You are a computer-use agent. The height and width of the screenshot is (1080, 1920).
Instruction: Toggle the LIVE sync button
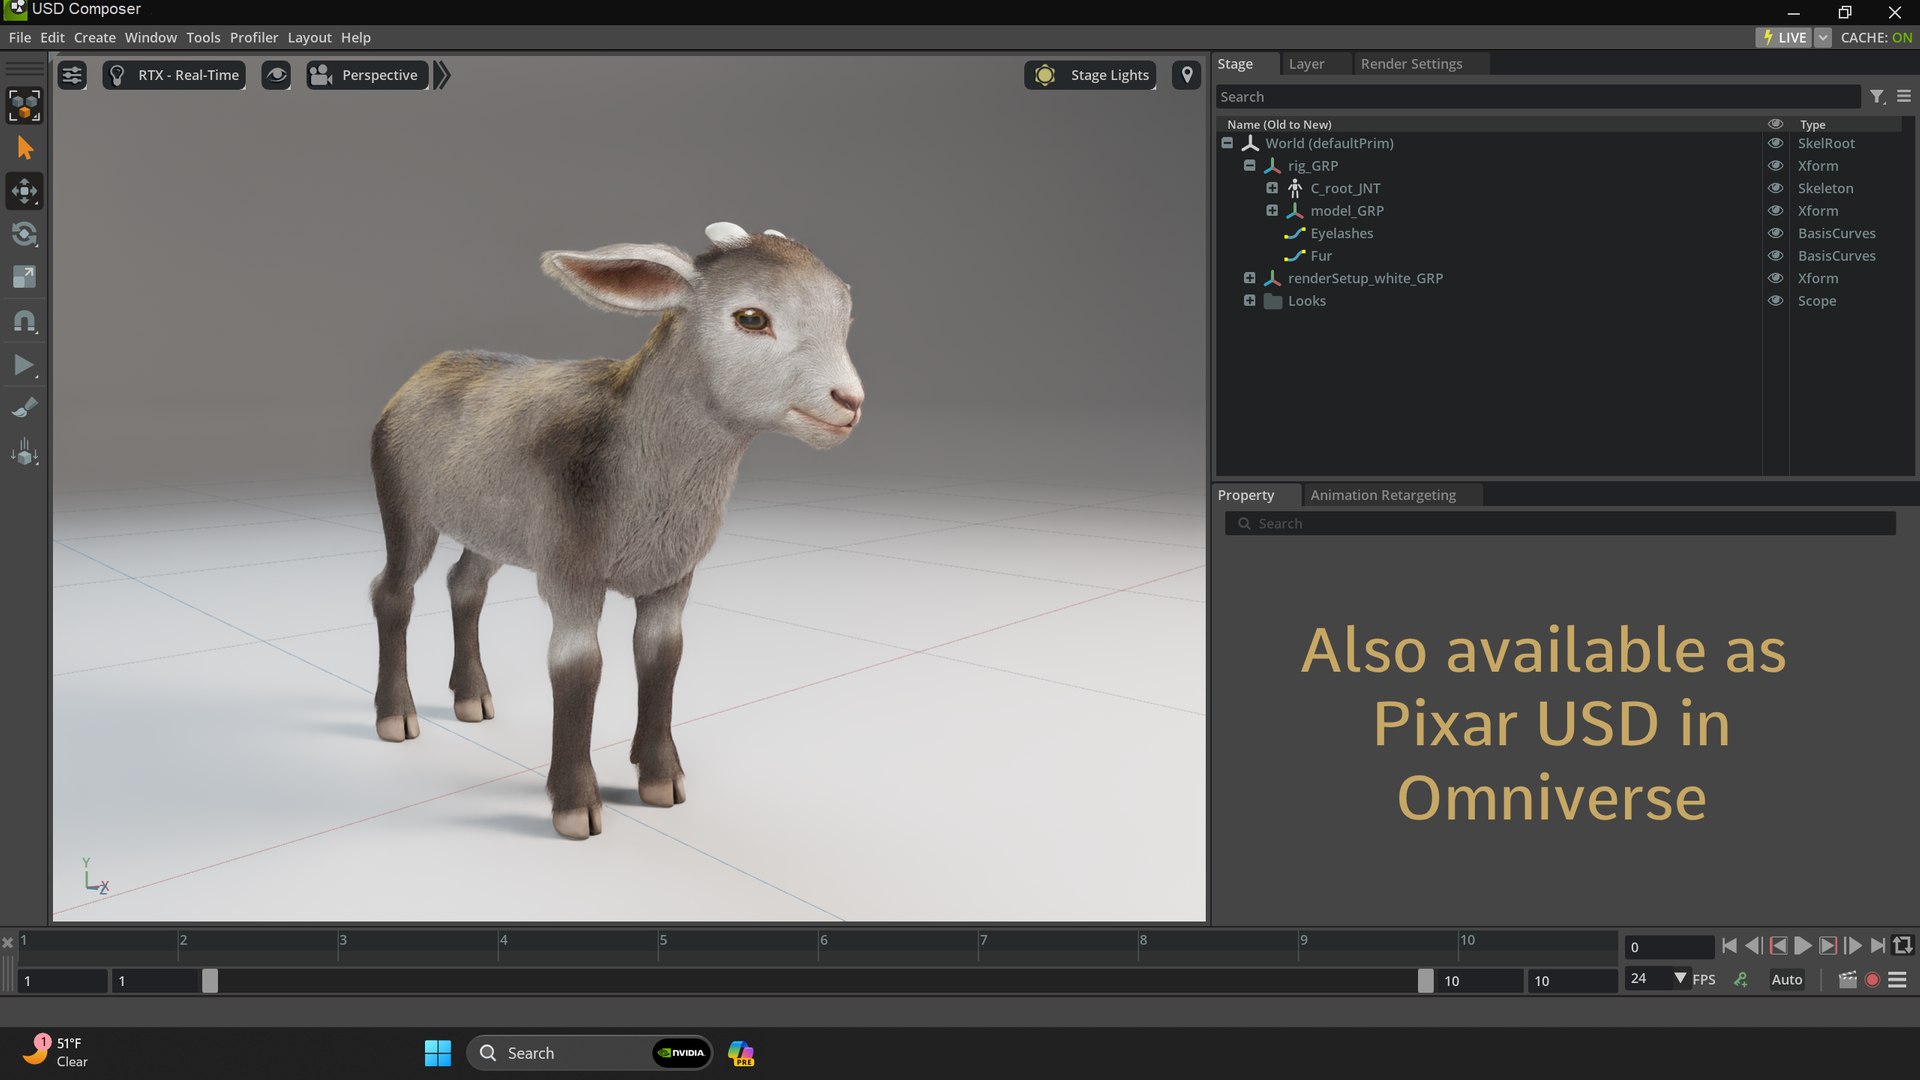1785,37
